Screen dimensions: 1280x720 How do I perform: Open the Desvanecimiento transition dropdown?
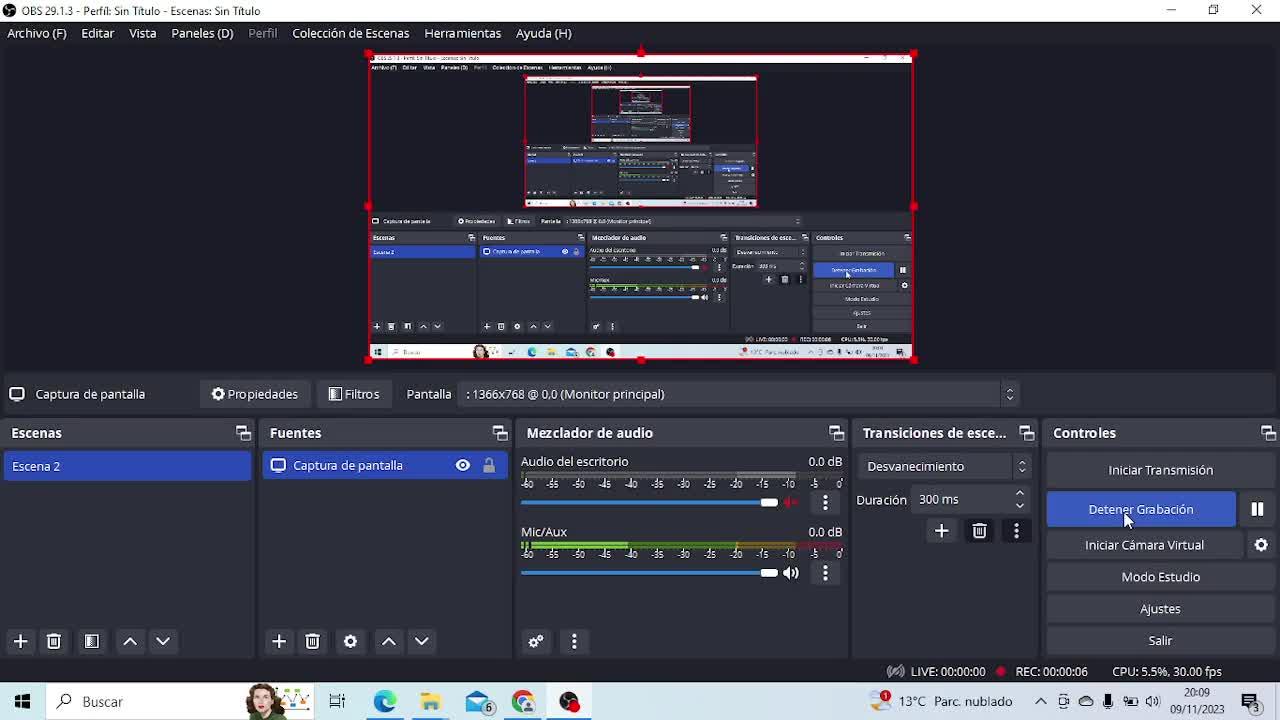(946, 466)
